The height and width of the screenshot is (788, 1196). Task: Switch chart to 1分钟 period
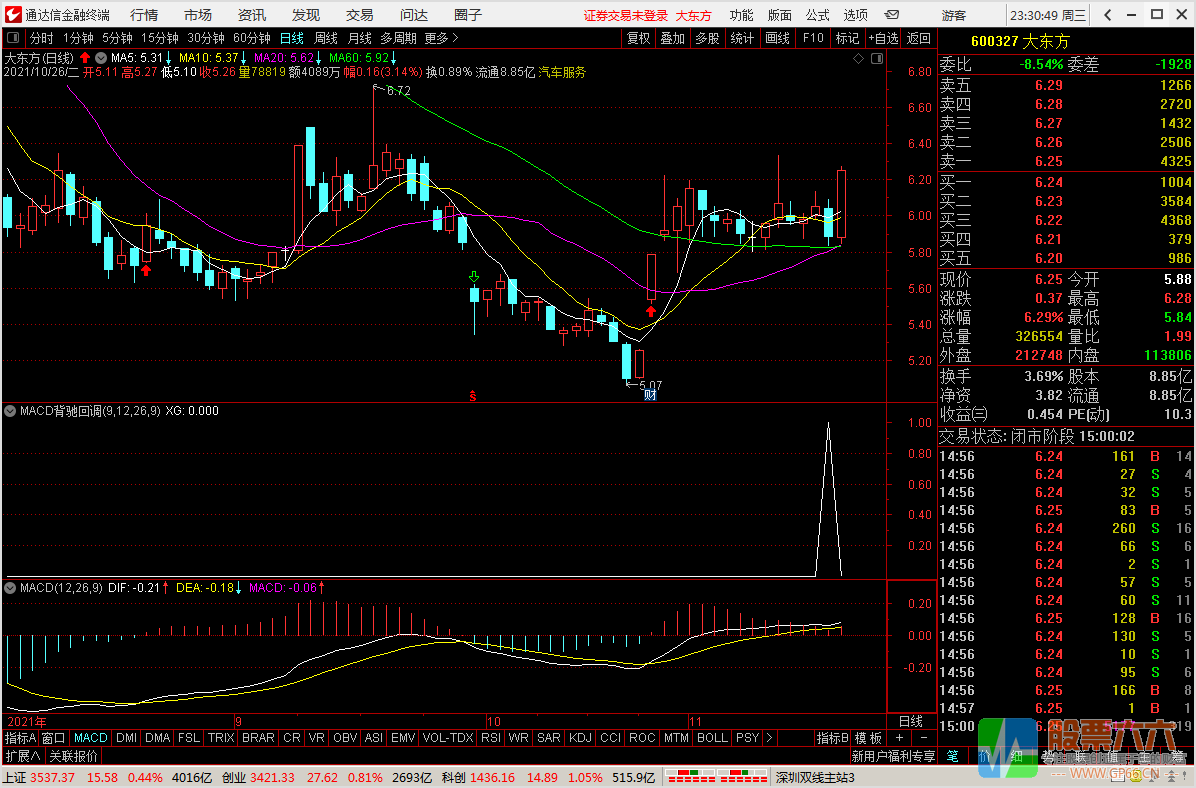click(x=78, y=38)
